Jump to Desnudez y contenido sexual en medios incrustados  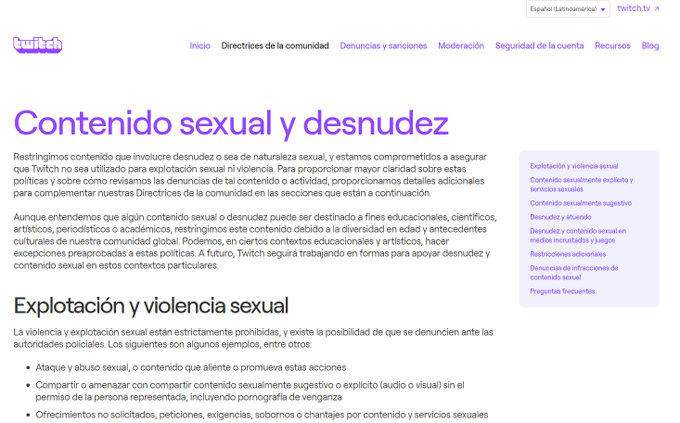[578, 236]
